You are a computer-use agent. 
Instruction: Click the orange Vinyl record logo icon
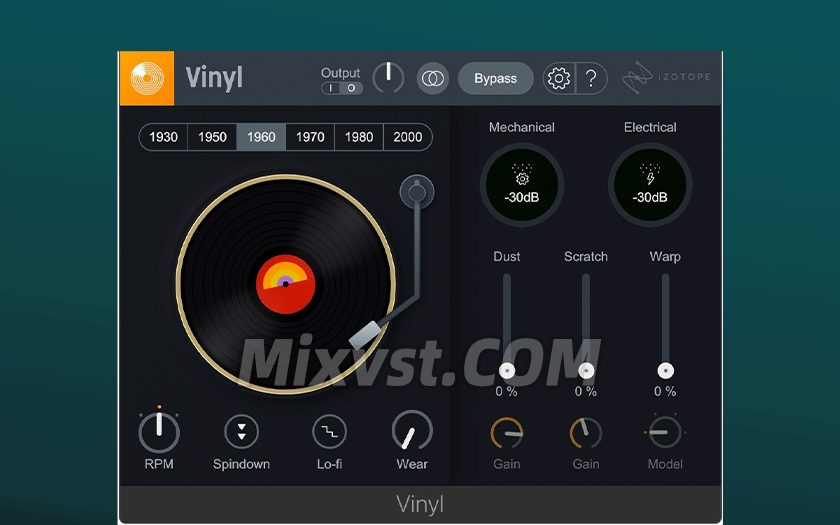[x=146, y=78]
